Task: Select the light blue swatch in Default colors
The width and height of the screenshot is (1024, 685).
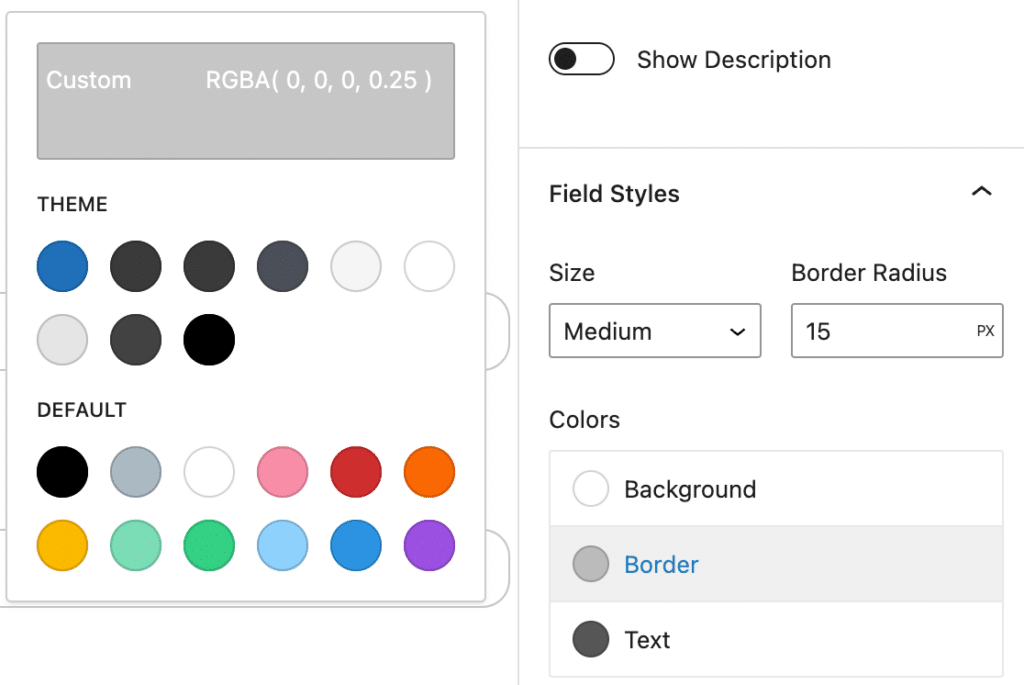Action: click(x=282, y=545)
